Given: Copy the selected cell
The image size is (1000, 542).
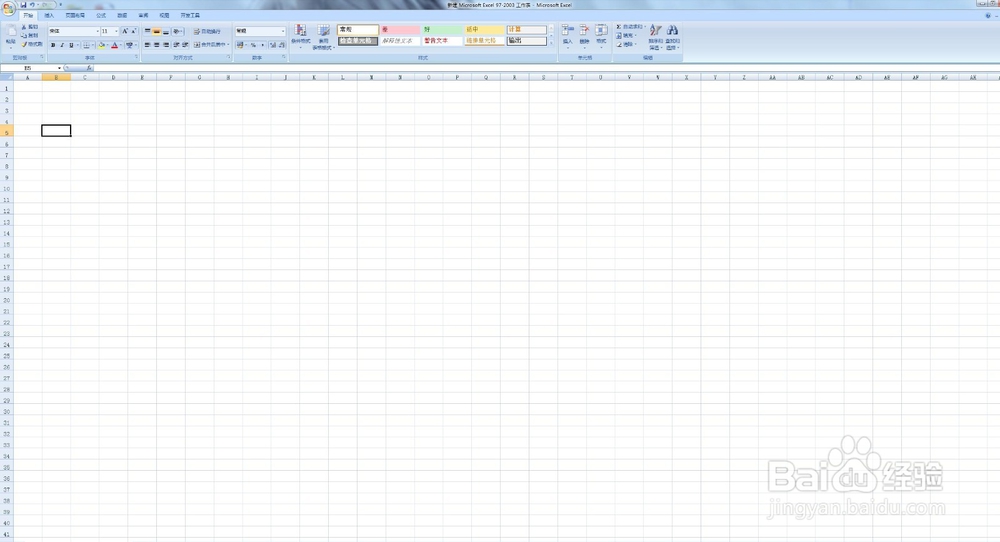Looking at the screenshot, I should tap(29, 36).
